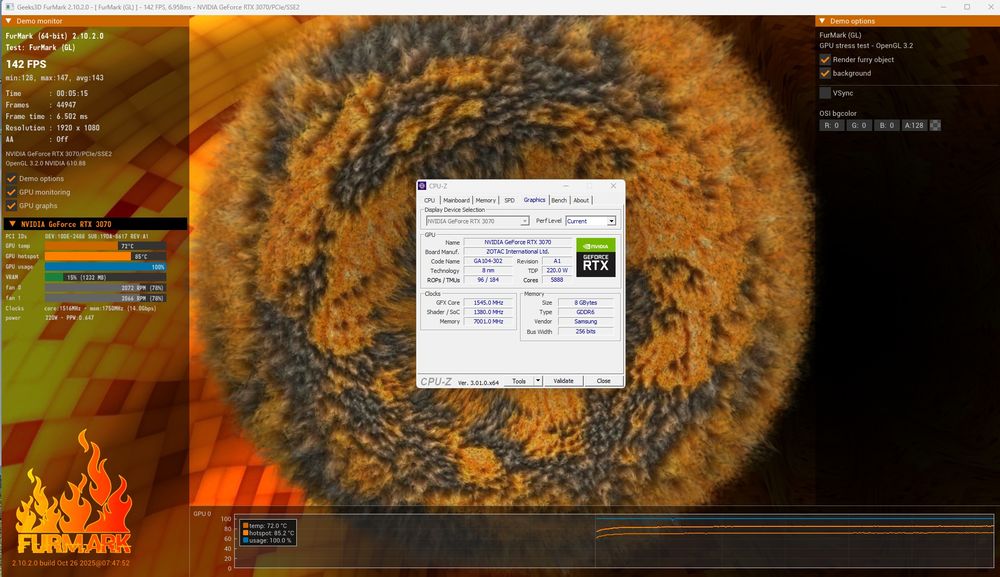Screen dimensions: 1000x577
Task: Click the Bus Width '256 bits' field
Action: click(x=585, y=332)
